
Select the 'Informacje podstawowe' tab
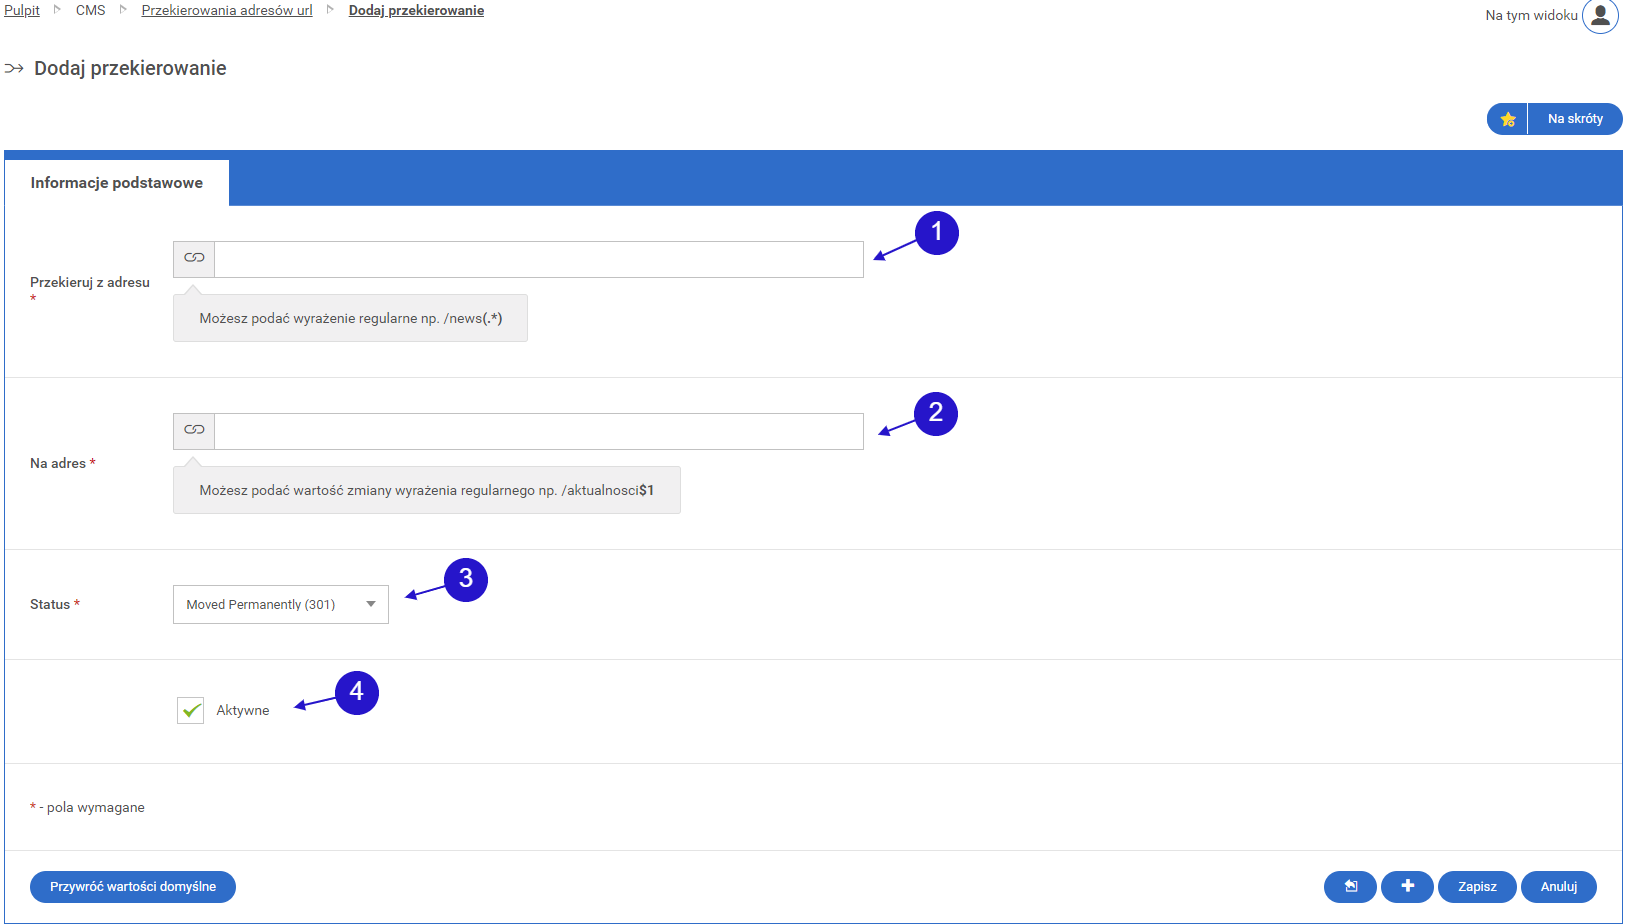tap(117, 183)
